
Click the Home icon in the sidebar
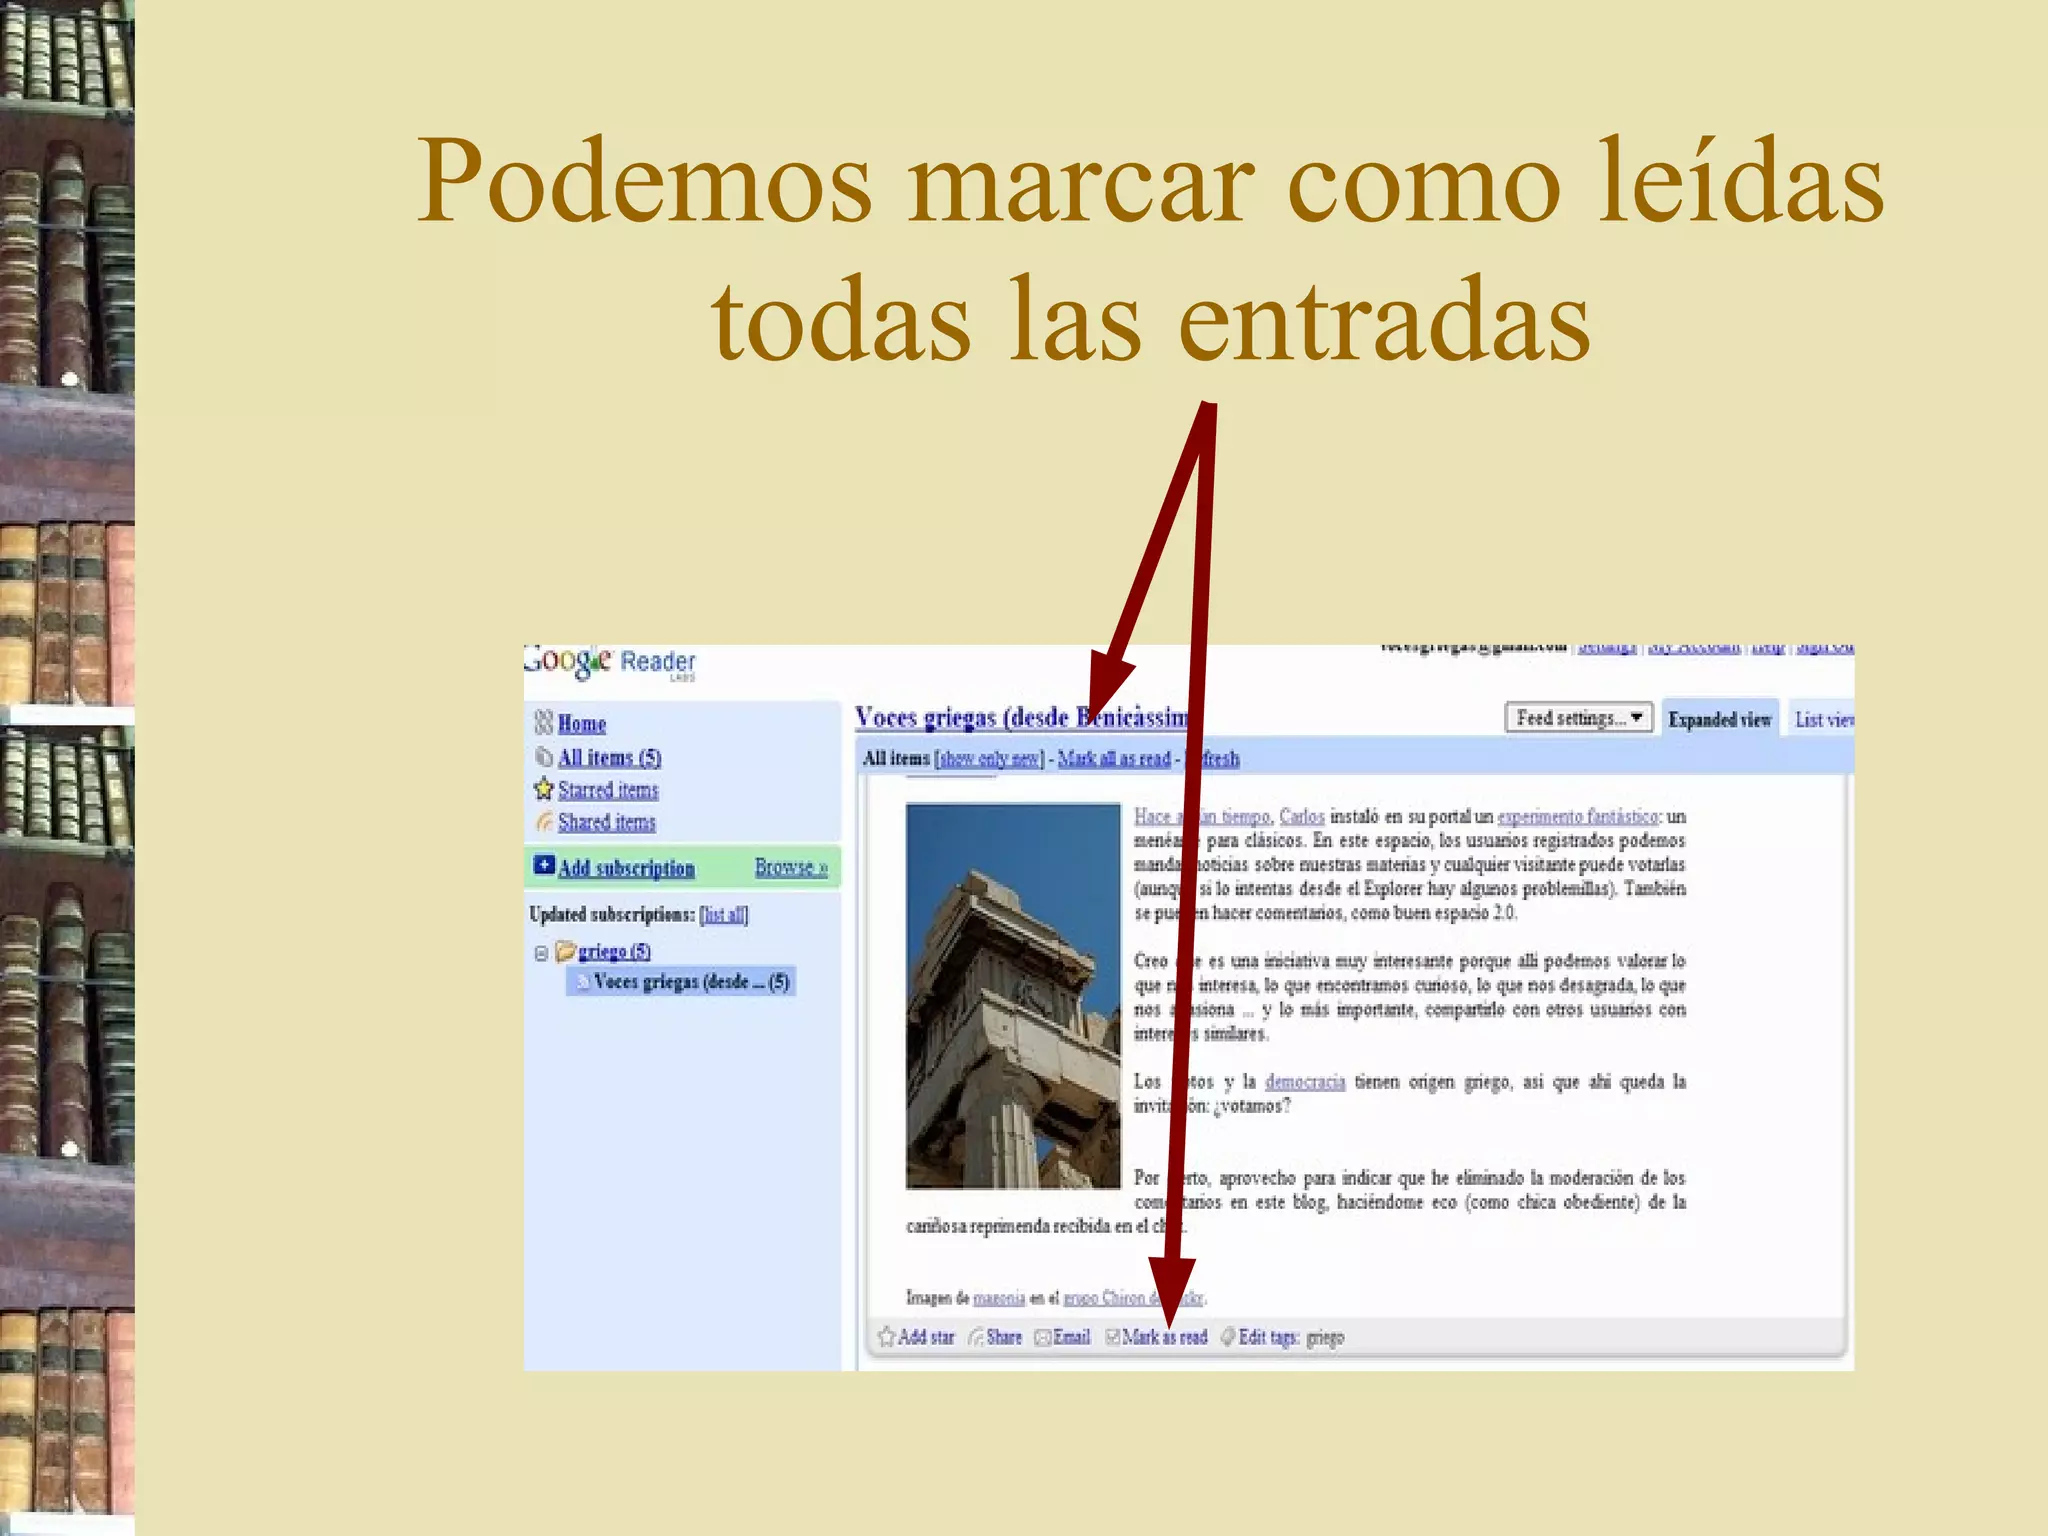[543, 722]
